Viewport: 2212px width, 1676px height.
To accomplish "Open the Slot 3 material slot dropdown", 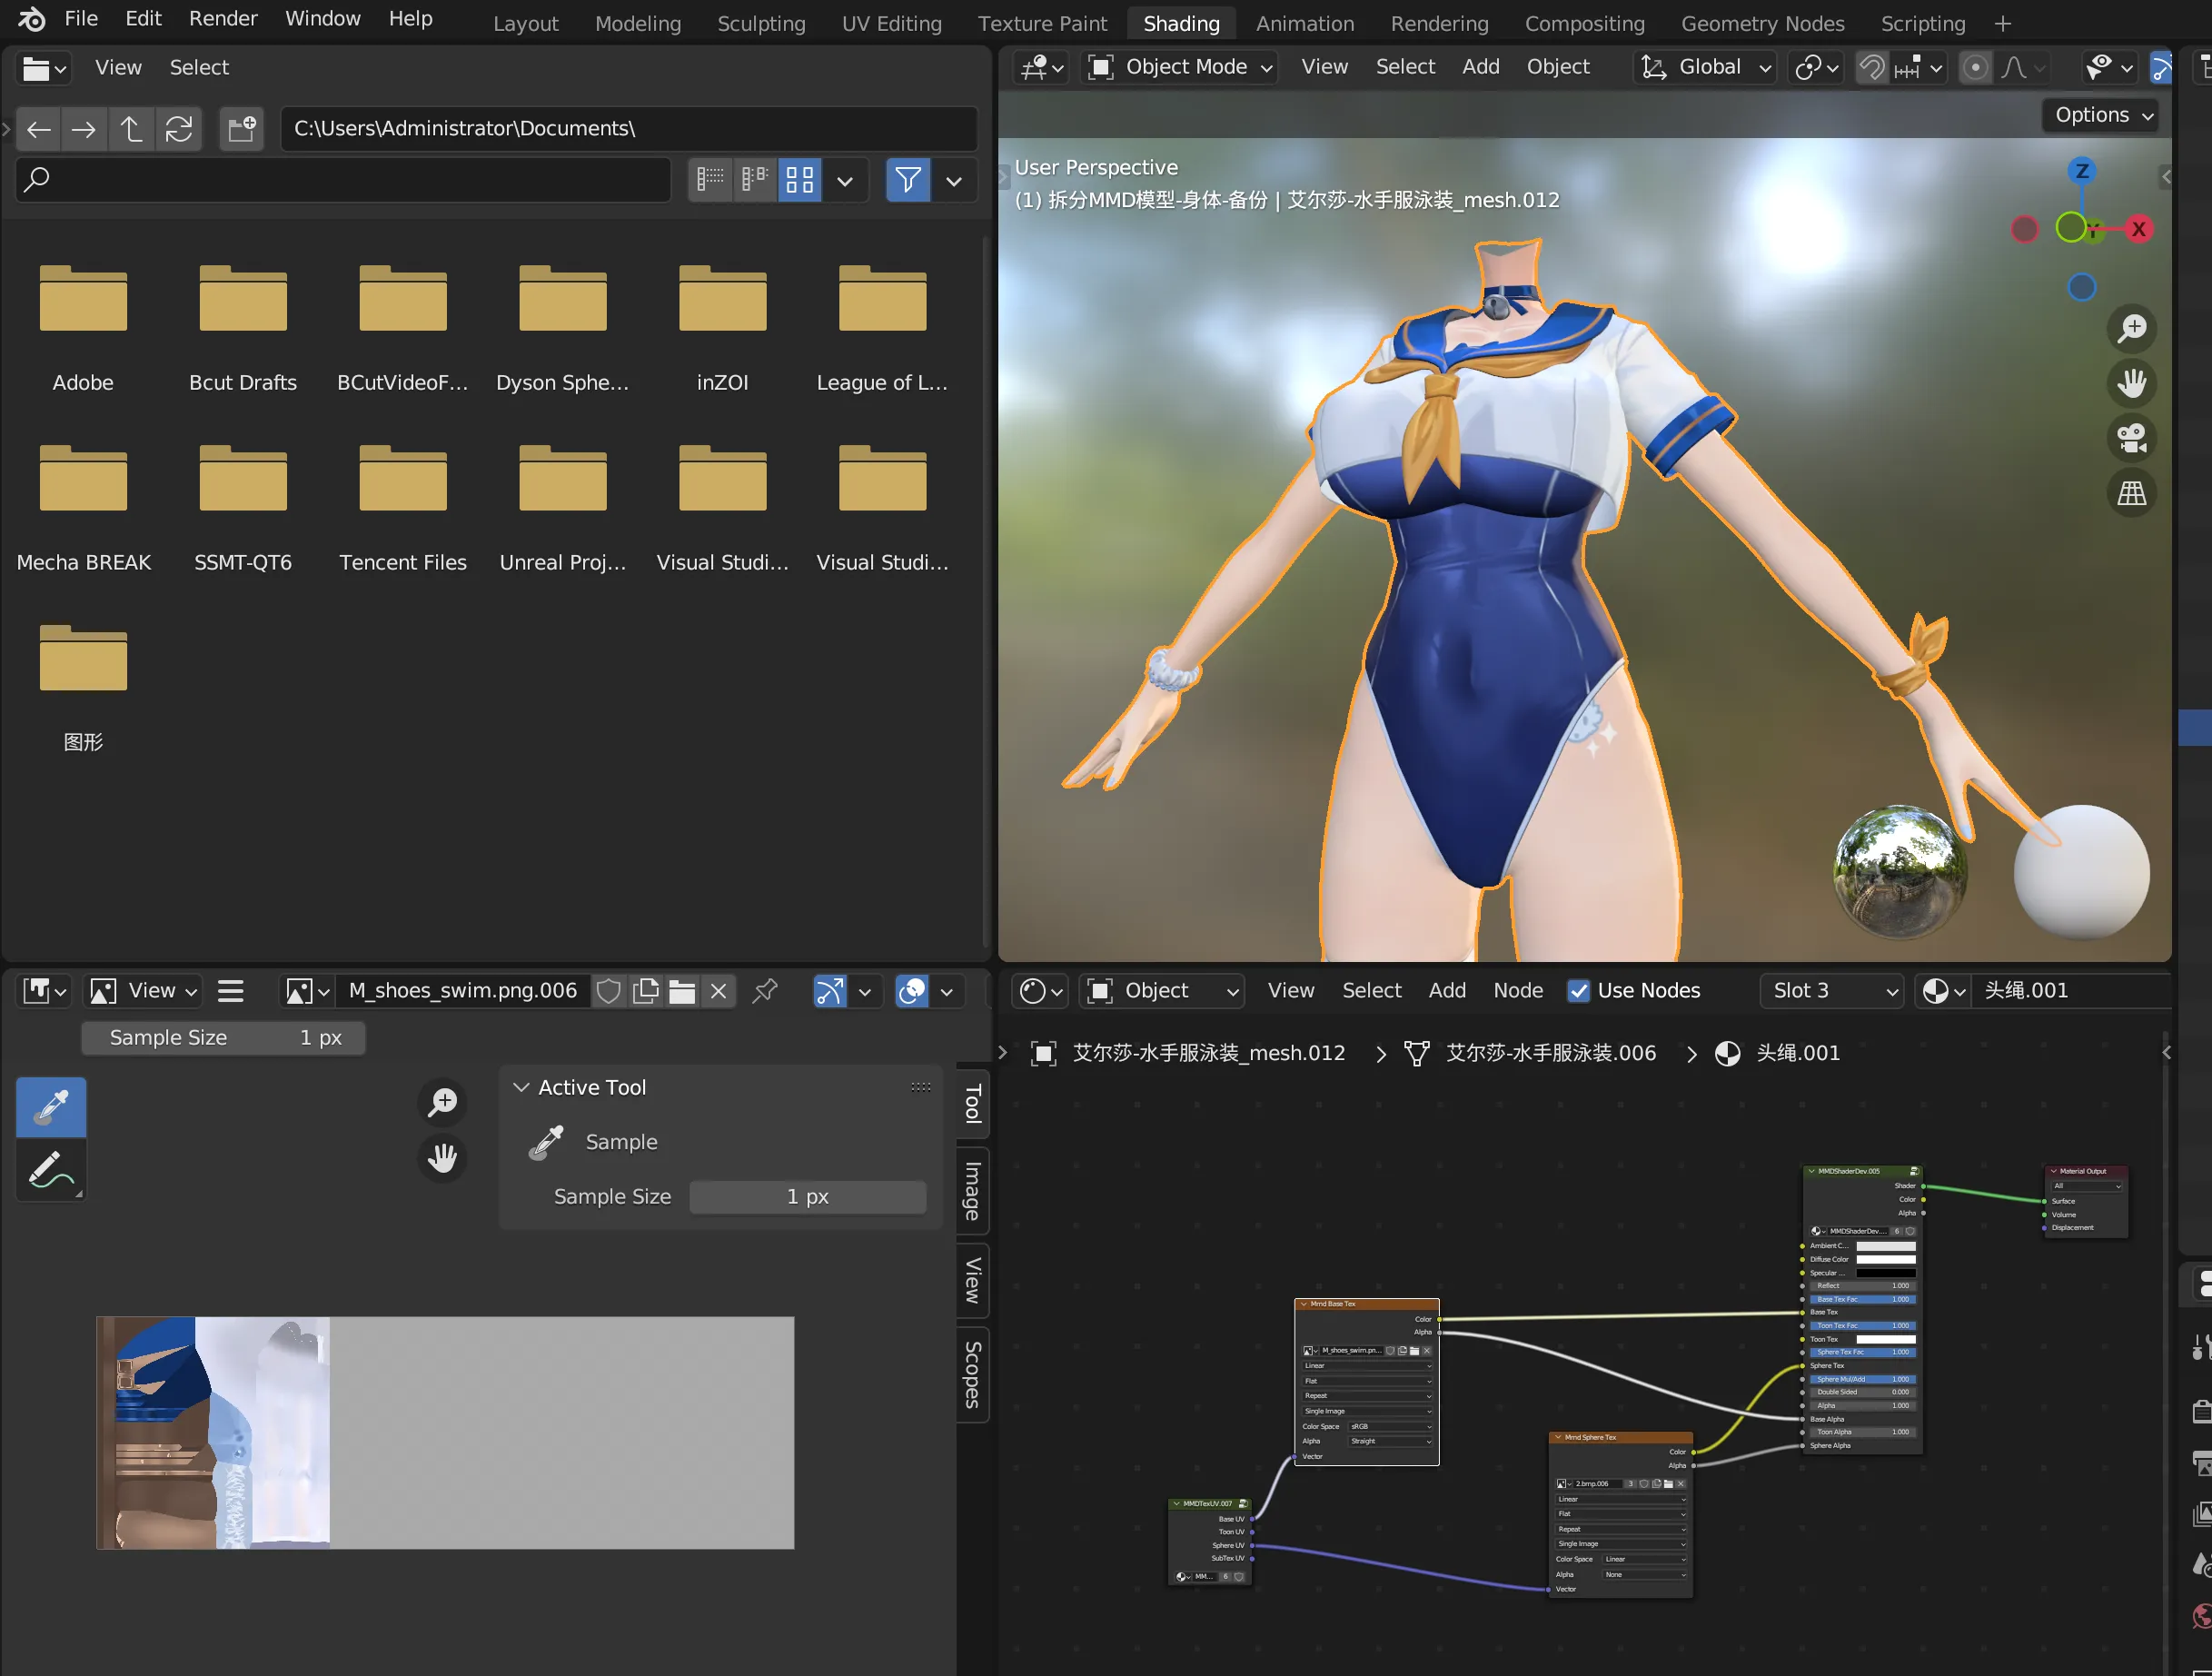I will 1831,991.
